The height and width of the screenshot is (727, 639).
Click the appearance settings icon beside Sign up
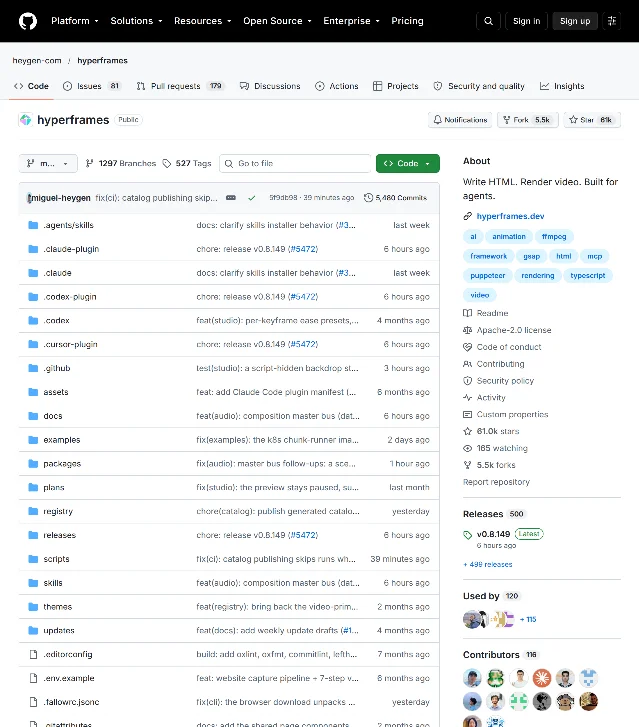(612, 21)
